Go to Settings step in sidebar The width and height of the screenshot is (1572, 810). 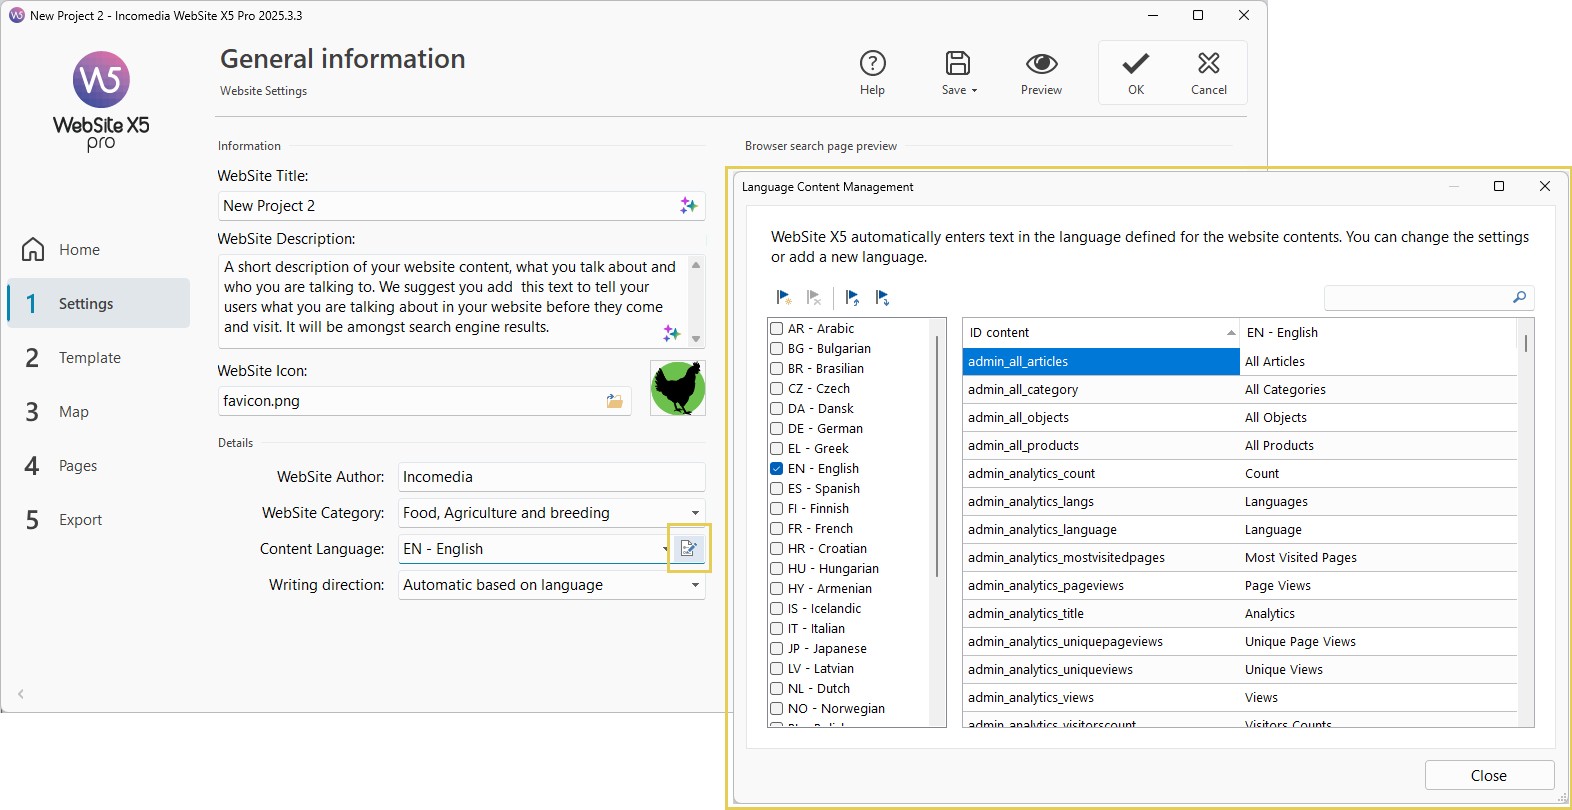(98, 303)
